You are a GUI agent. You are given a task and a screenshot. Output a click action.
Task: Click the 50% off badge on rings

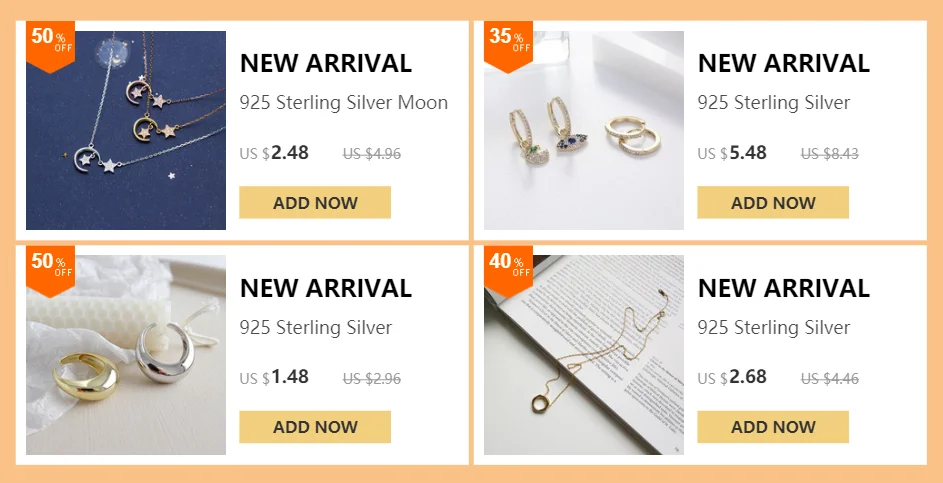pos(50,267)
